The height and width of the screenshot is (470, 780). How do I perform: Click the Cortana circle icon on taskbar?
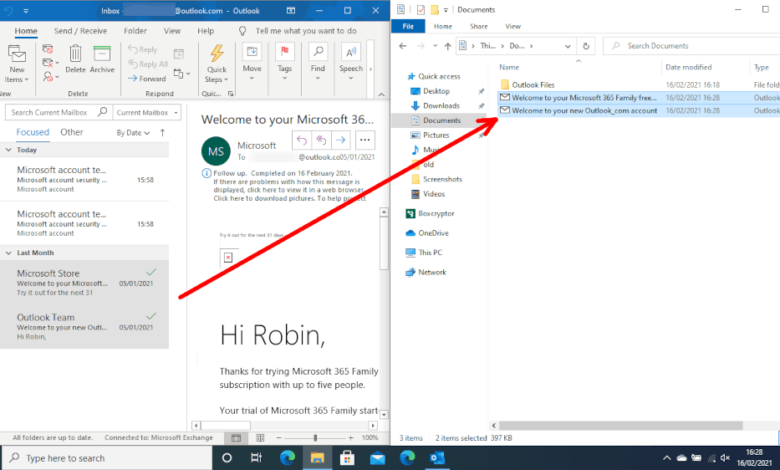point(227,458)
